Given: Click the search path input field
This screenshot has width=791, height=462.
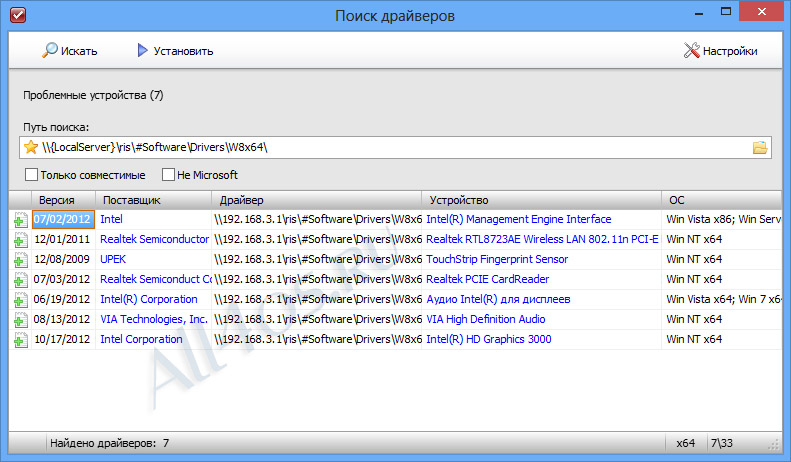Looking at the screenshot, I should (x=396, y=147).
